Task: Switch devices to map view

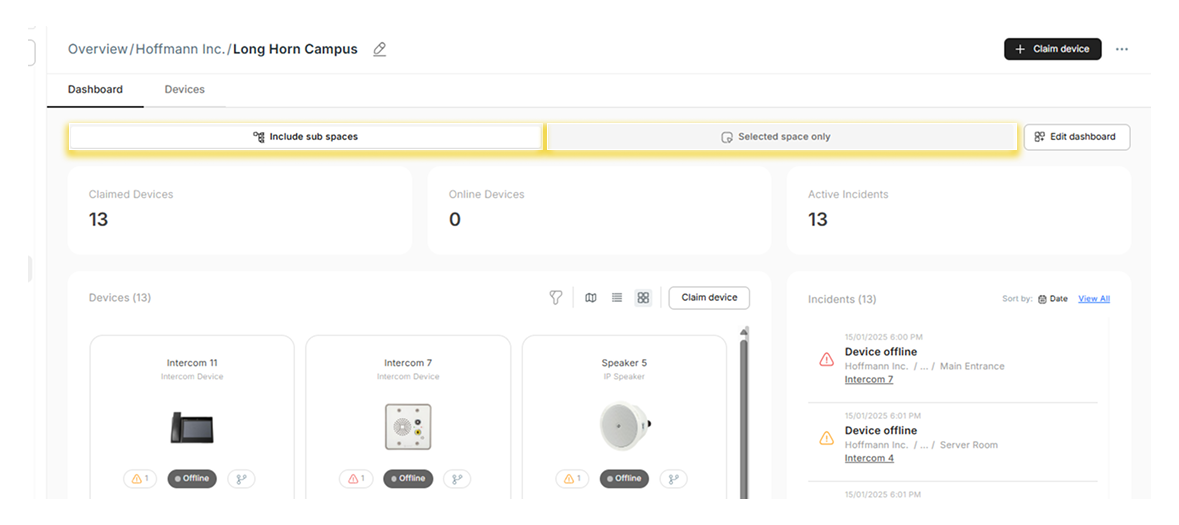Action: [x=591, y=298]
